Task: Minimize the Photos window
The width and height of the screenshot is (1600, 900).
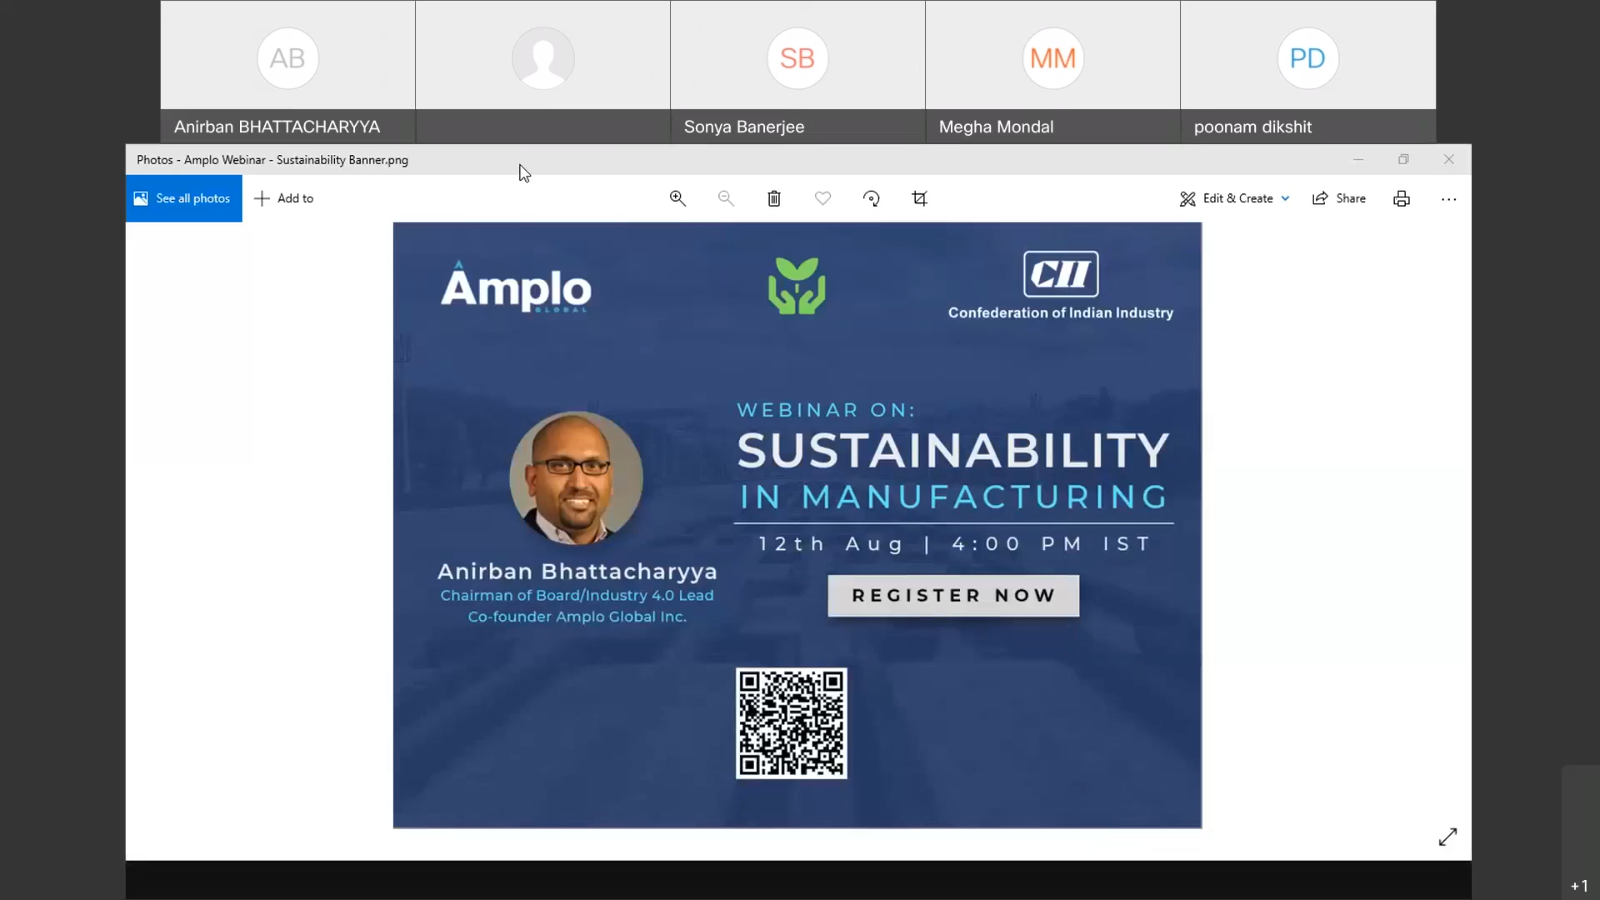Action: 1358,159
